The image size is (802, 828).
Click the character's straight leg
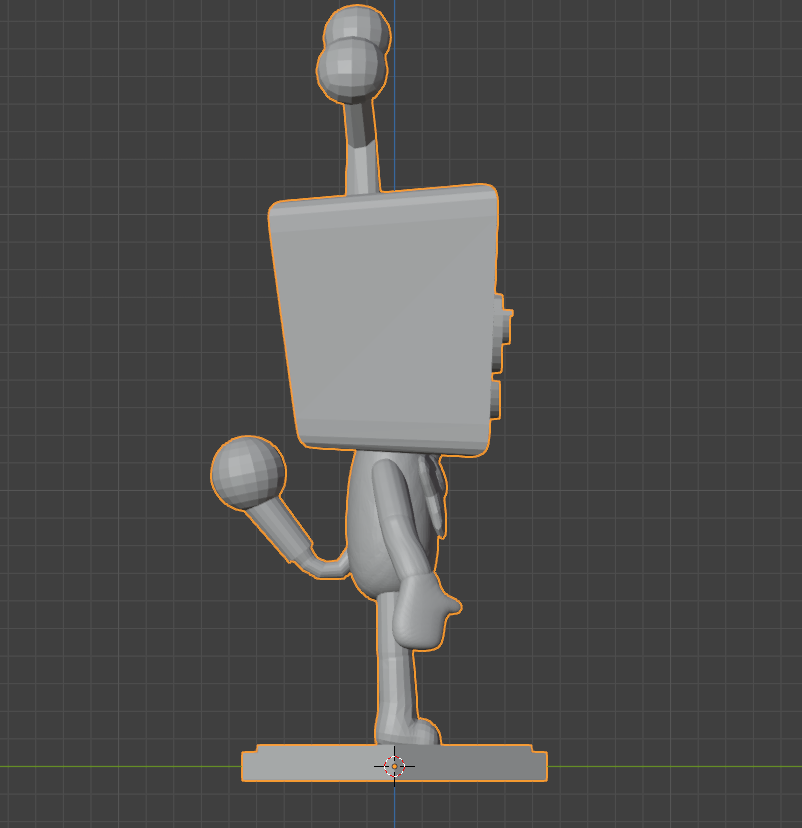393,680
